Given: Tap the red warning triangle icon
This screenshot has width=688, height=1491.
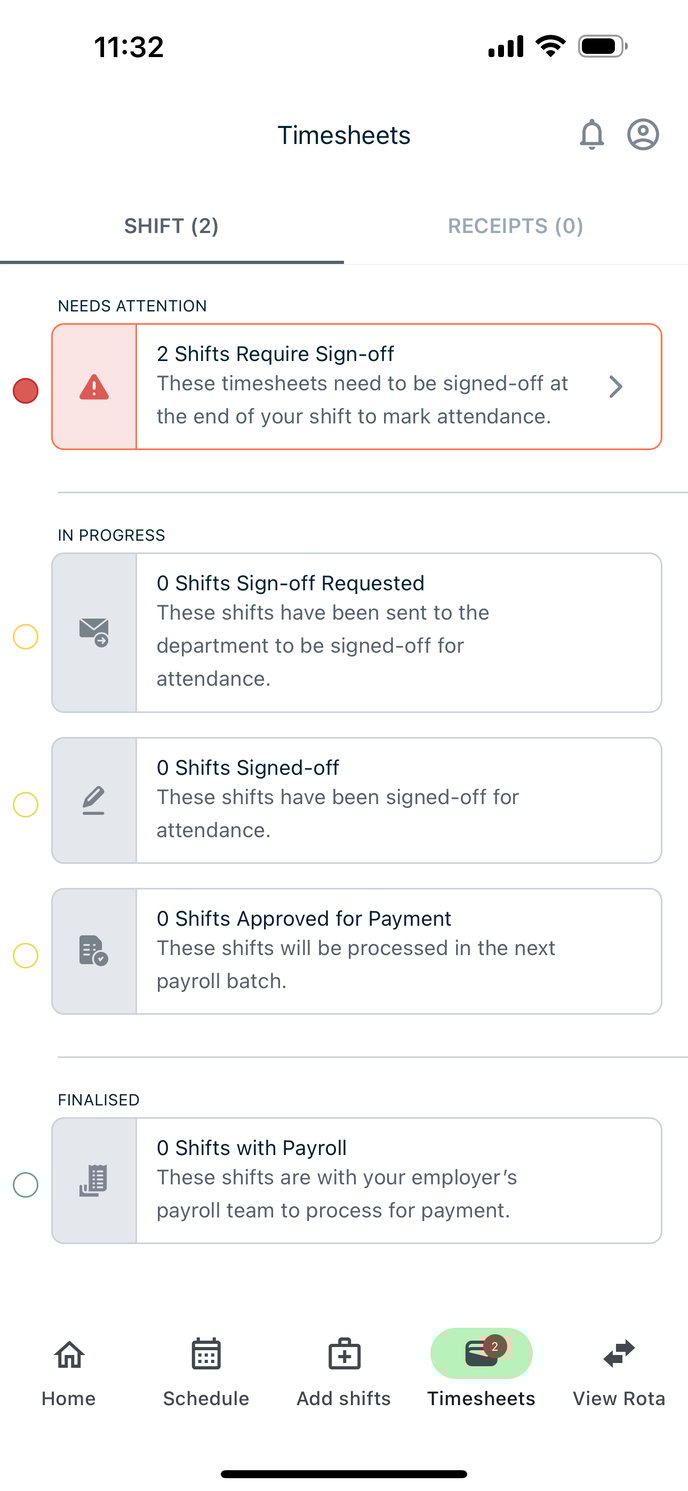Looking at the screenshot, I should tap(94, 387).
